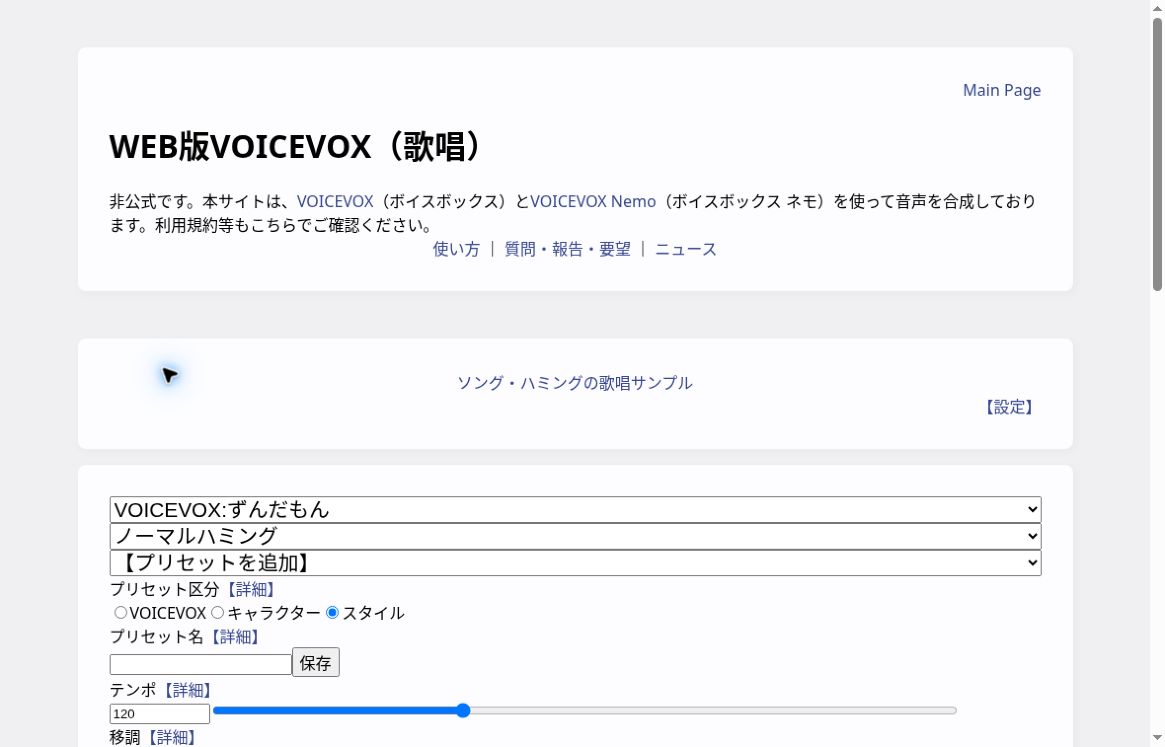Show 詳細 for 移調
Image resolution: width=1165 pixels, height=747 pixels.
coord(172,737)
